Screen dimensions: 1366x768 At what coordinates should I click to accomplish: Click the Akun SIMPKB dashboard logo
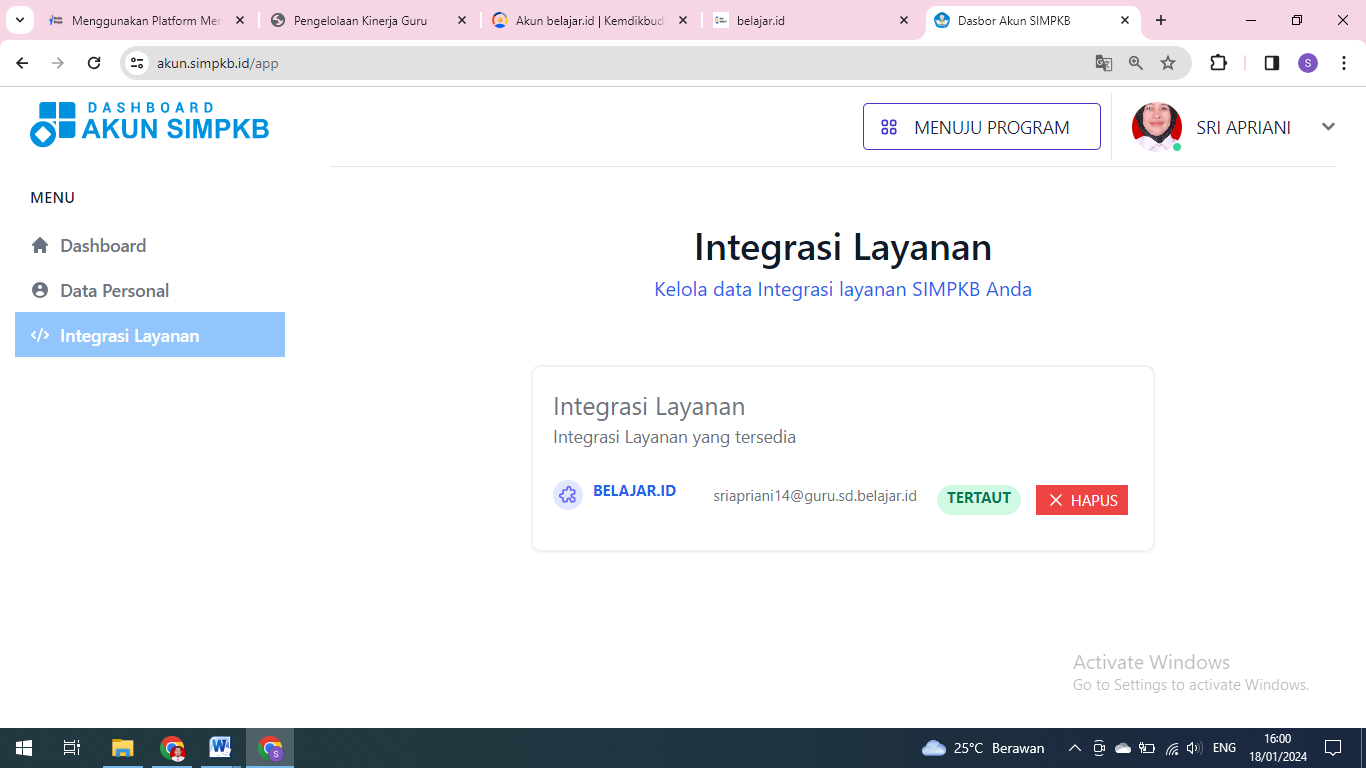click(x=149, y=124)
